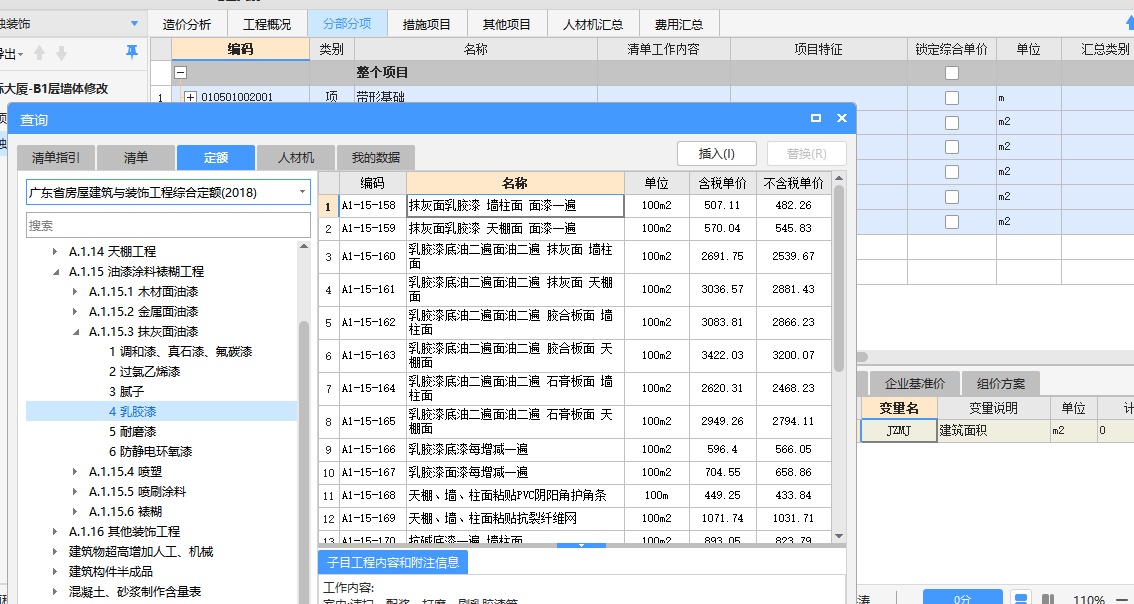This screenshot has width=1134, height=604.
Task: Select quota row A1-15-166 乳胶漆底漆每增减一遍
Action: pyautogui.click(x=575, y=450)
